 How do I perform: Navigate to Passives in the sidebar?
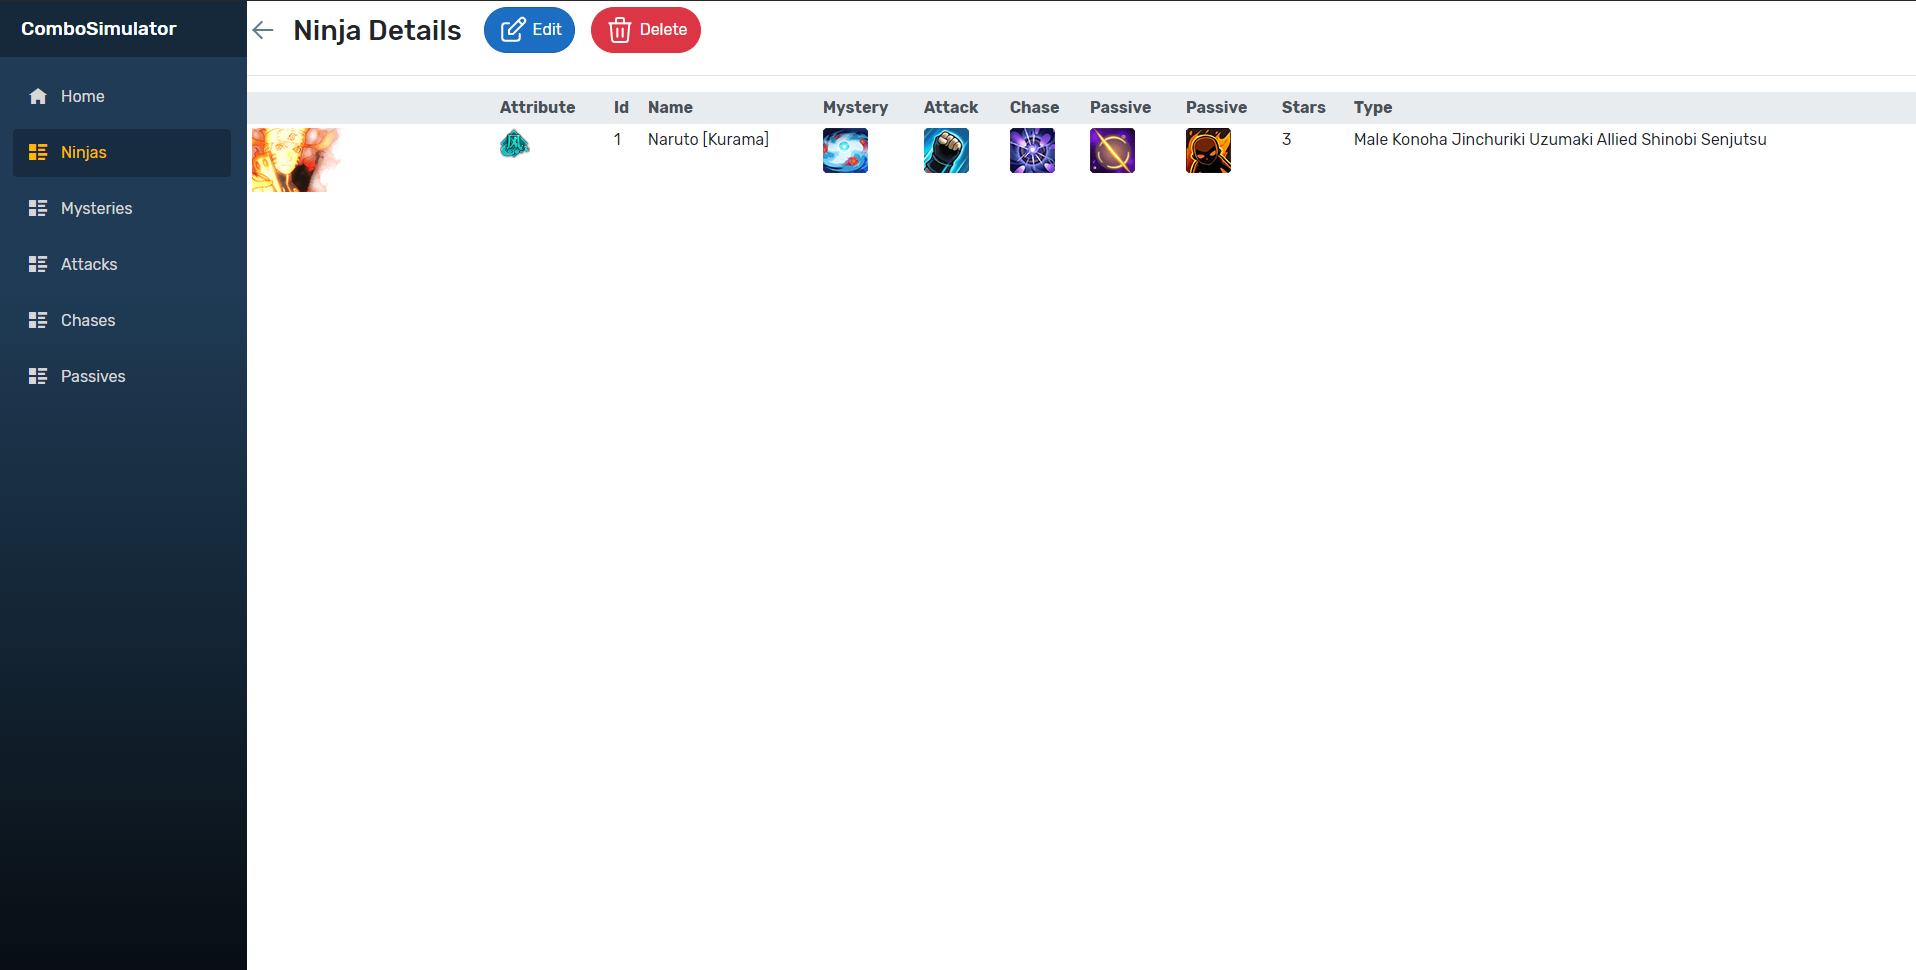122,376
